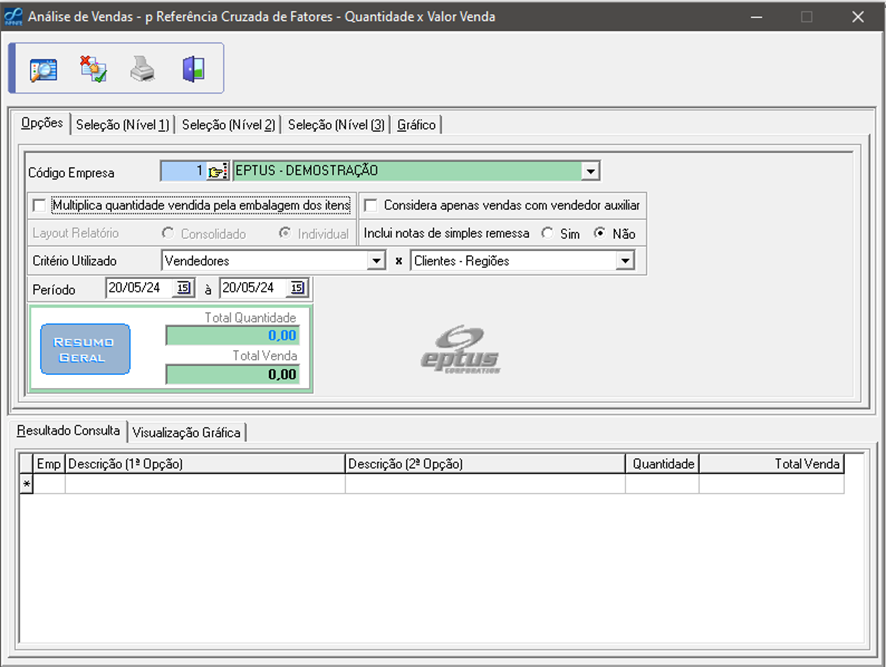Open the Vendedores criteria dropdown
Screen dimensions: 886x667
[376, 261]
